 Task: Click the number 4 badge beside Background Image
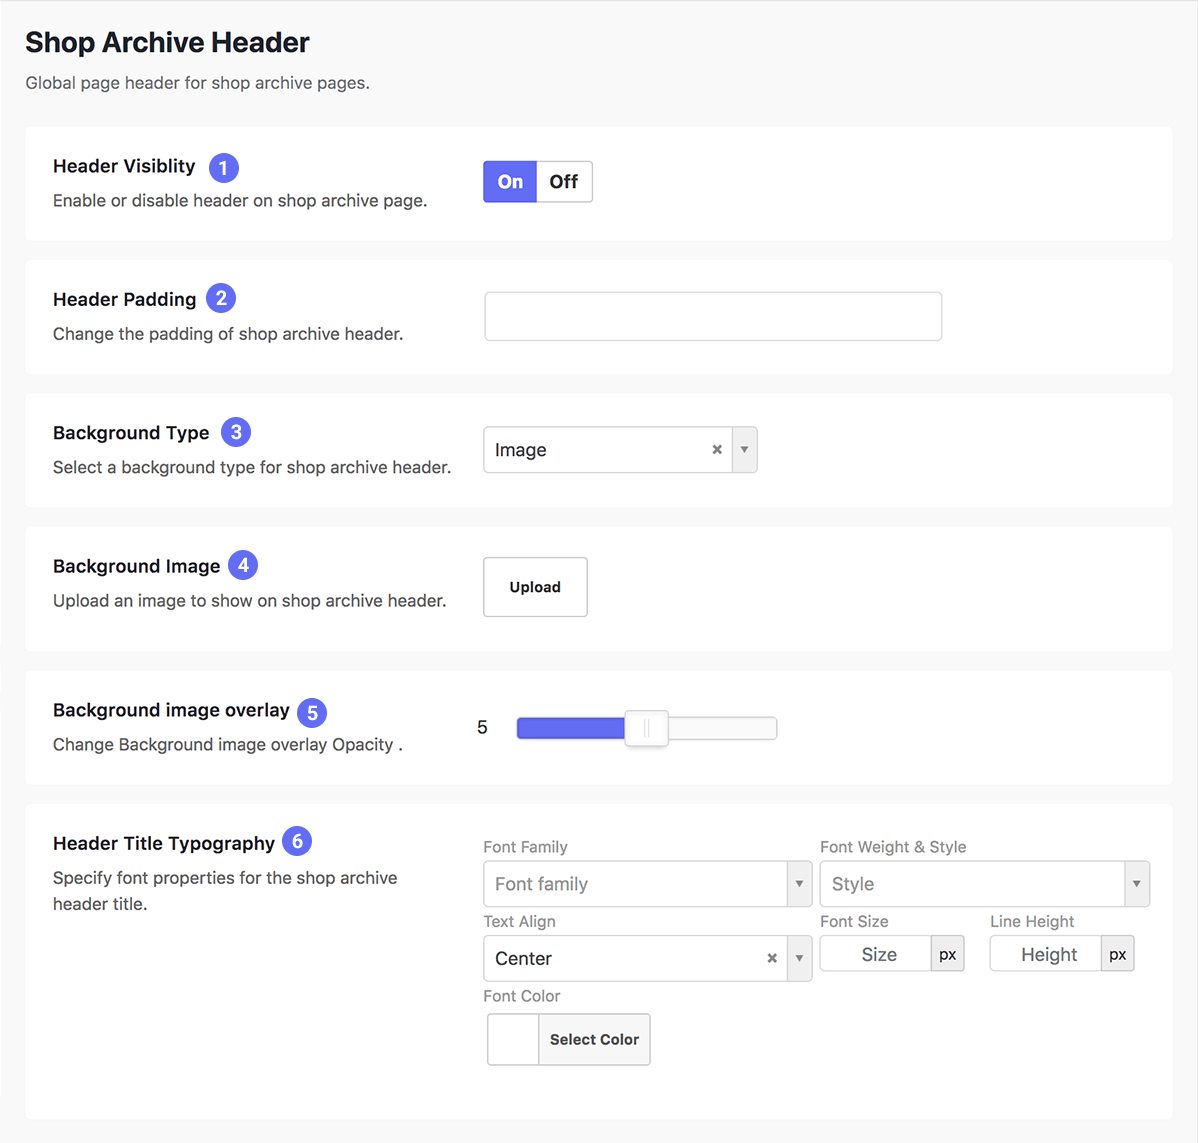(x=243, y=565)
